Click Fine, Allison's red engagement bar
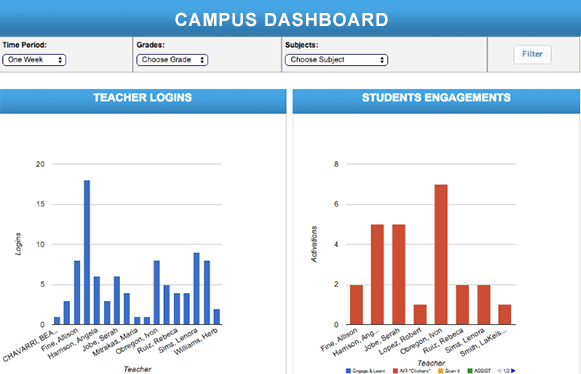This screenshot has height=374, width=581. point(356,305)
